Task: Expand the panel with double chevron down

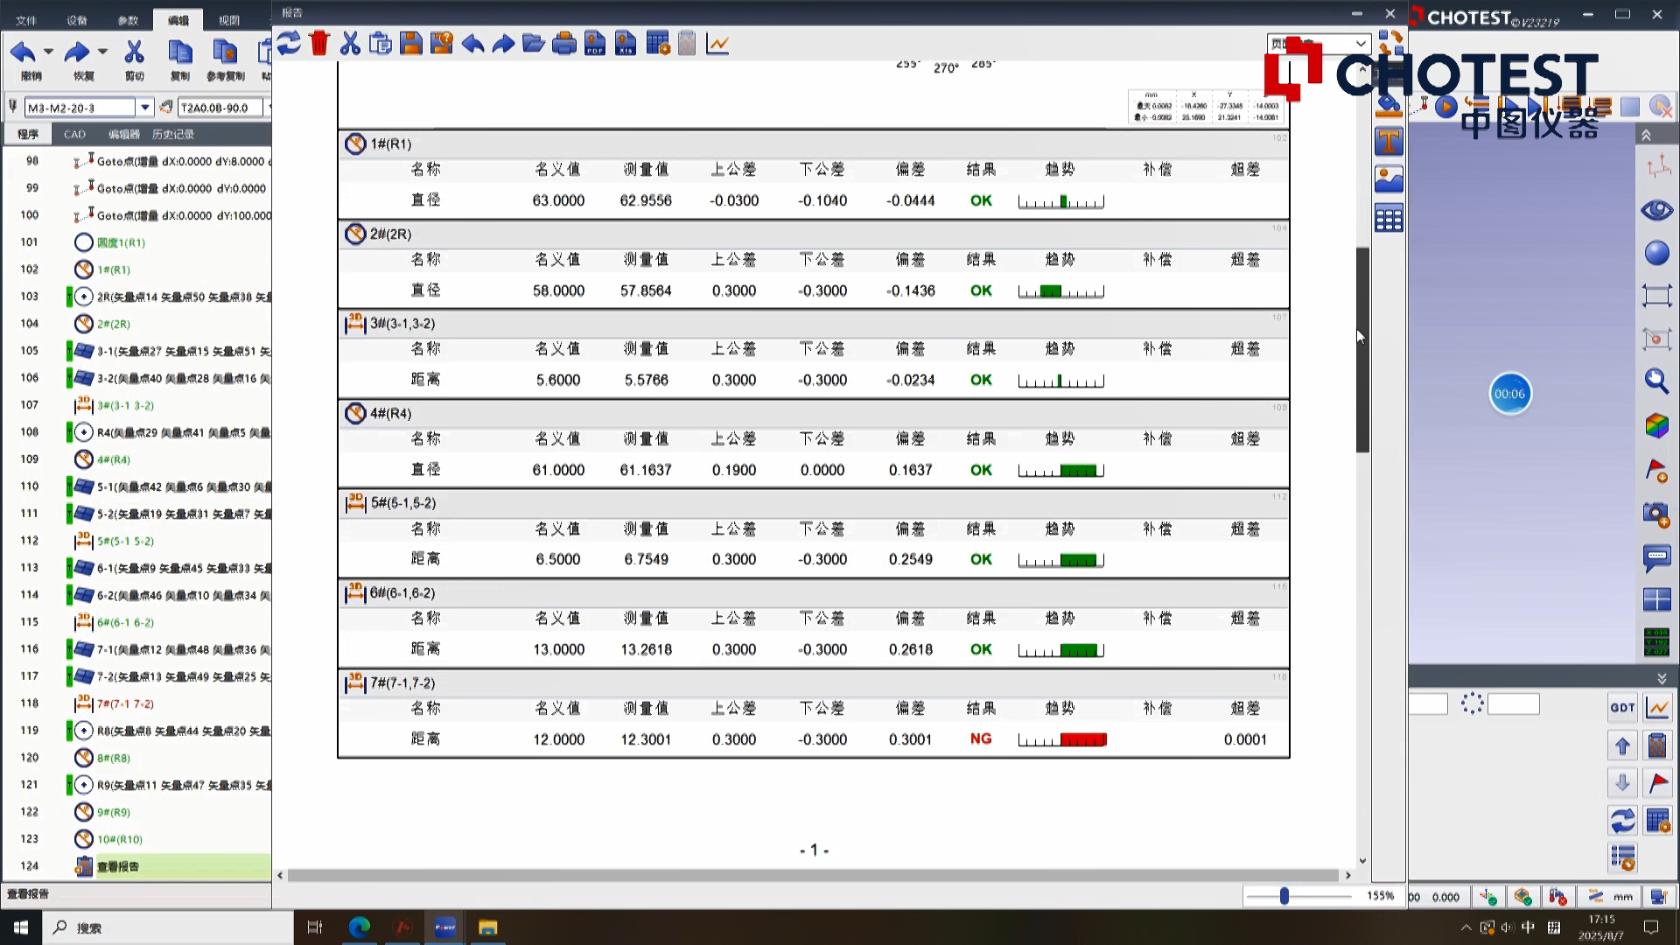Action: (1661, 678)
